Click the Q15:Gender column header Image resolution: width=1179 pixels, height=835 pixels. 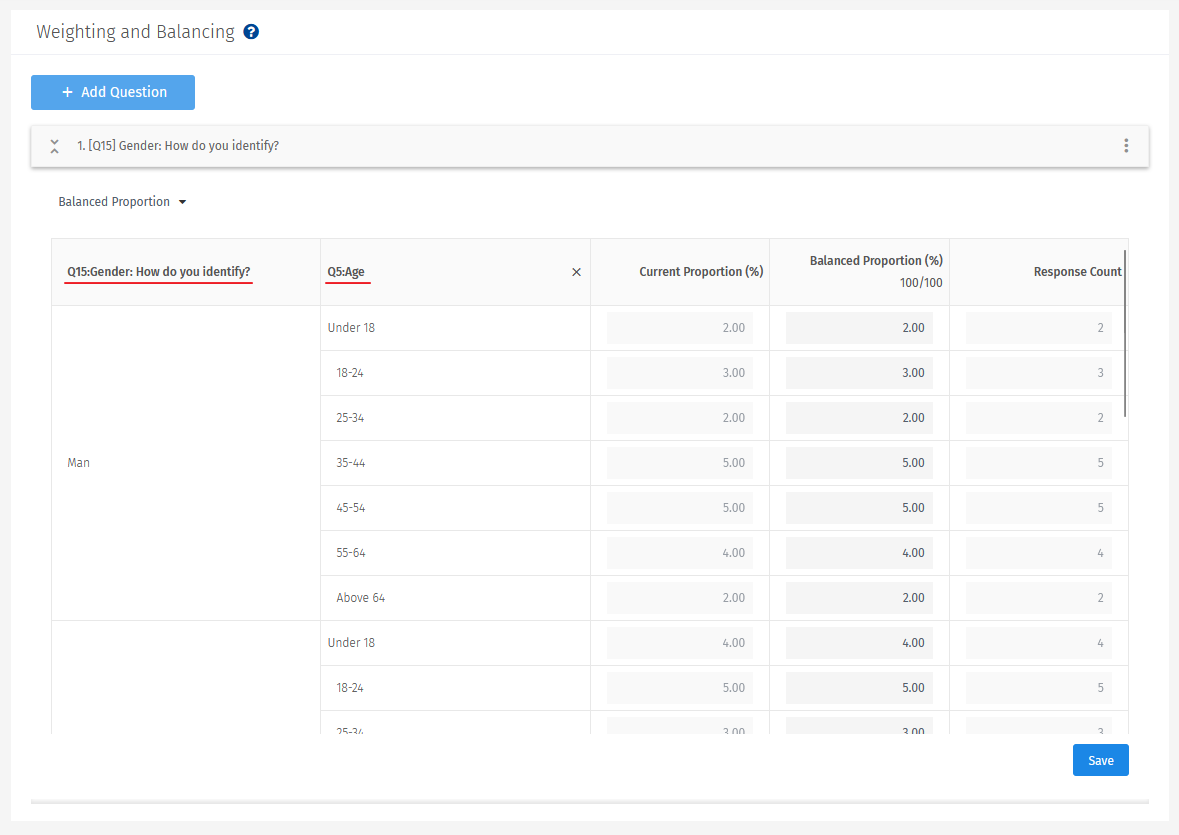click(x=158, y=272)
